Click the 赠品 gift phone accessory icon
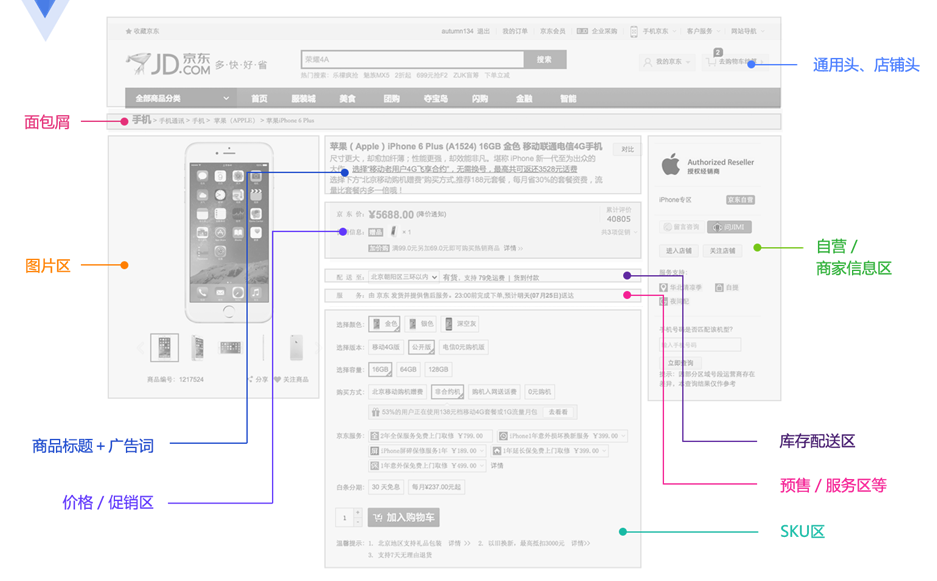This screenshot has width=937, height=581. [393, 231]
